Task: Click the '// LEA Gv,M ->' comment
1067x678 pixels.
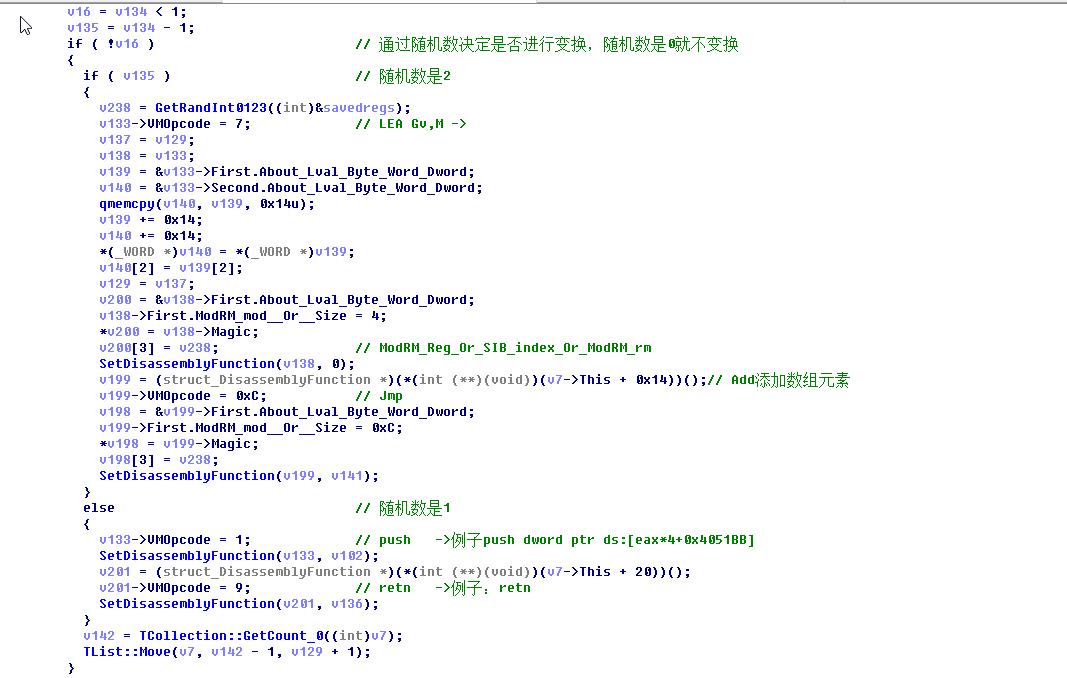Action: 411,124
